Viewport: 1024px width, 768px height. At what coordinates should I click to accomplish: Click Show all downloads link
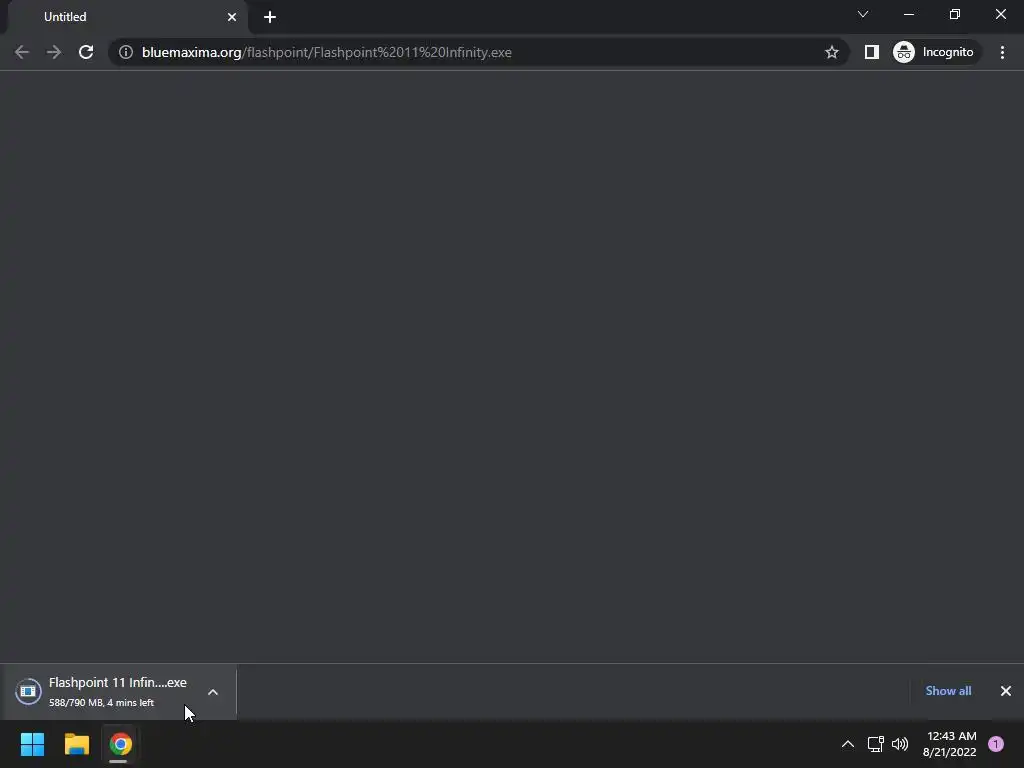tap(948, 691)
